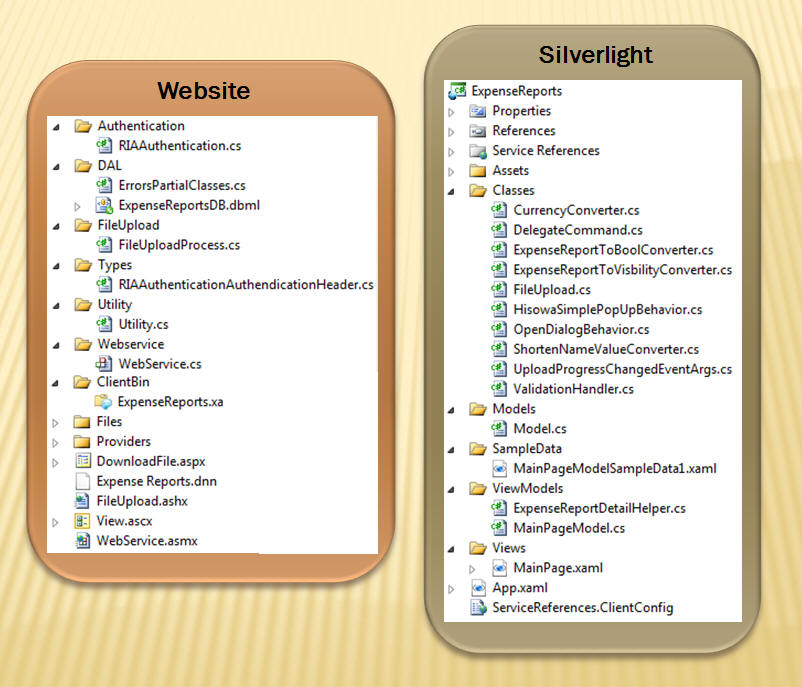
Task: Click the ValidationHandler.cs file icon
Action: click(x=499, y=389)
